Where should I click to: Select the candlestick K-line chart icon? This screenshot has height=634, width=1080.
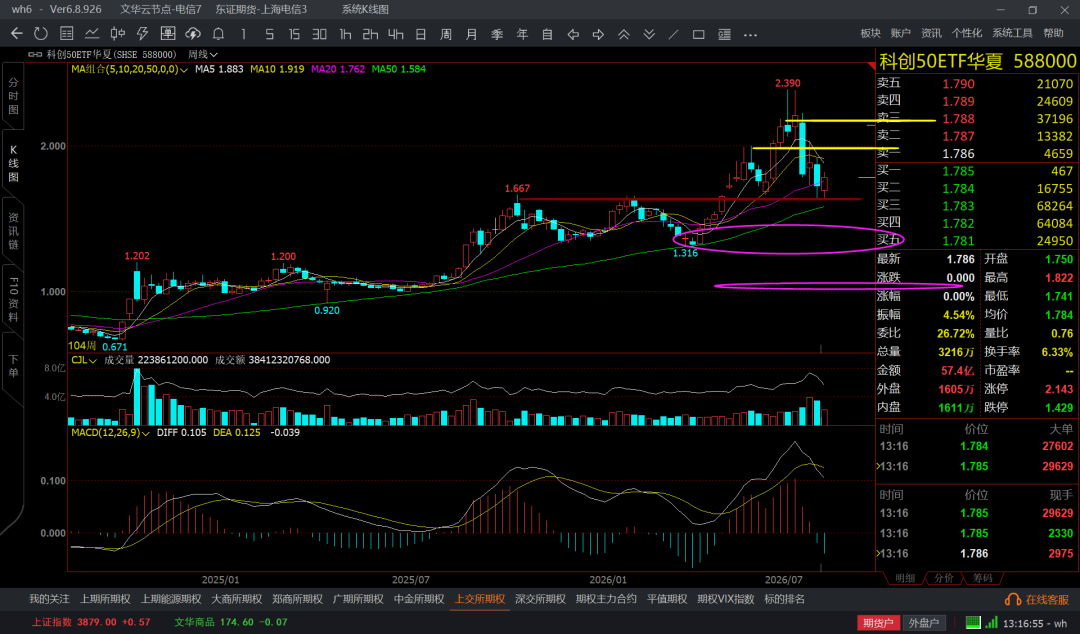[118, 34]
